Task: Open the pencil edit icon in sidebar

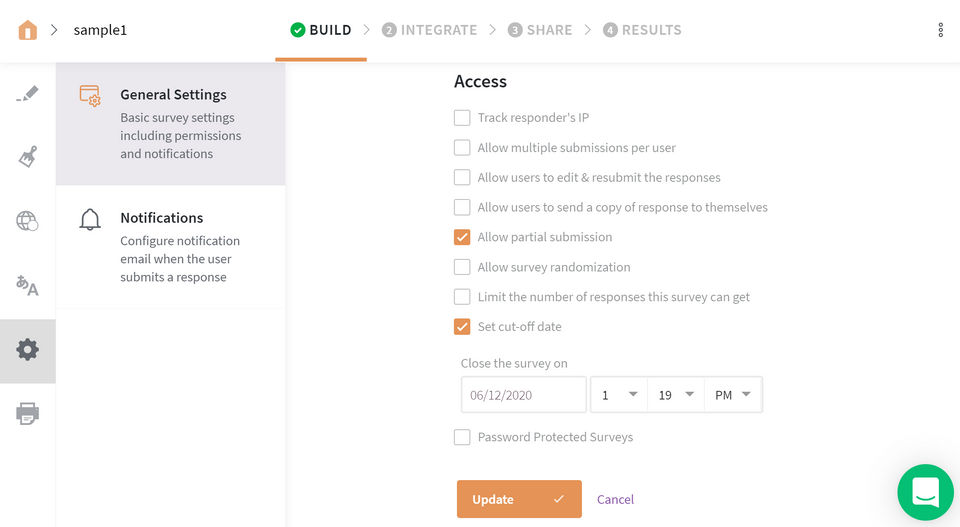Action: click(x=28, y=94)
